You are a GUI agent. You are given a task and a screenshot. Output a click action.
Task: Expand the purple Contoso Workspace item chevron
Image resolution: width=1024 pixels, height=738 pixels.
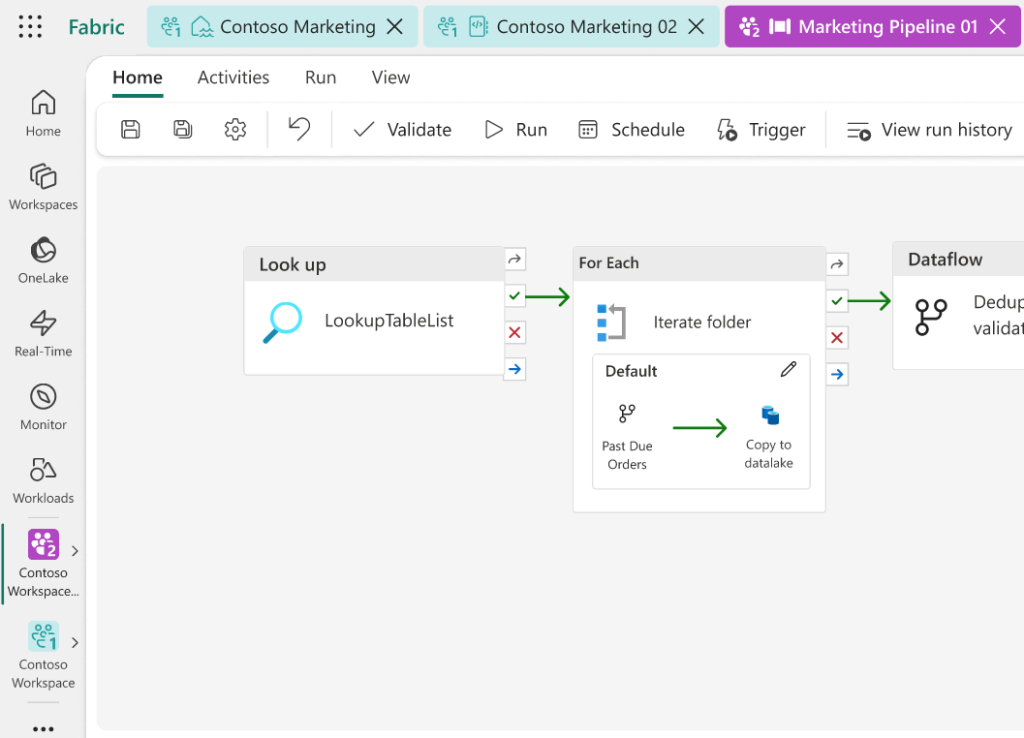[75, 551]
